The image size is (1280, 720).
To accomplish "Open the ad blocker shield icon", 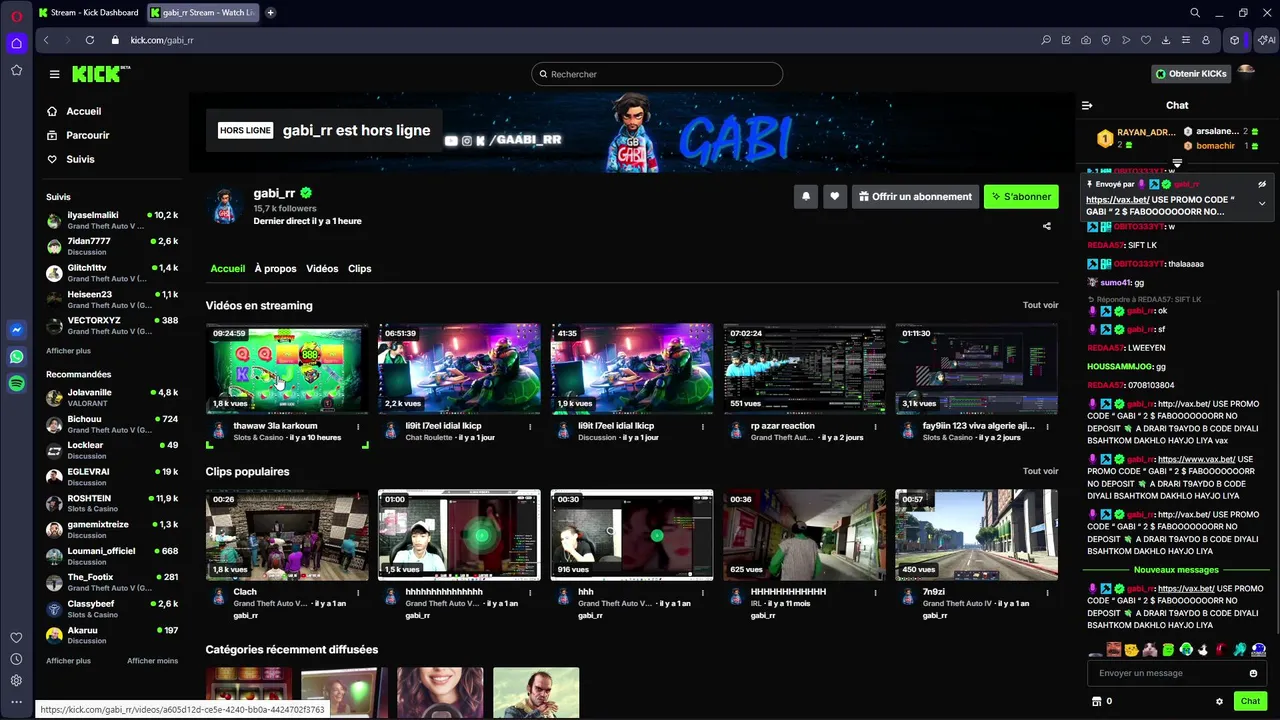I will [1106, 40].
